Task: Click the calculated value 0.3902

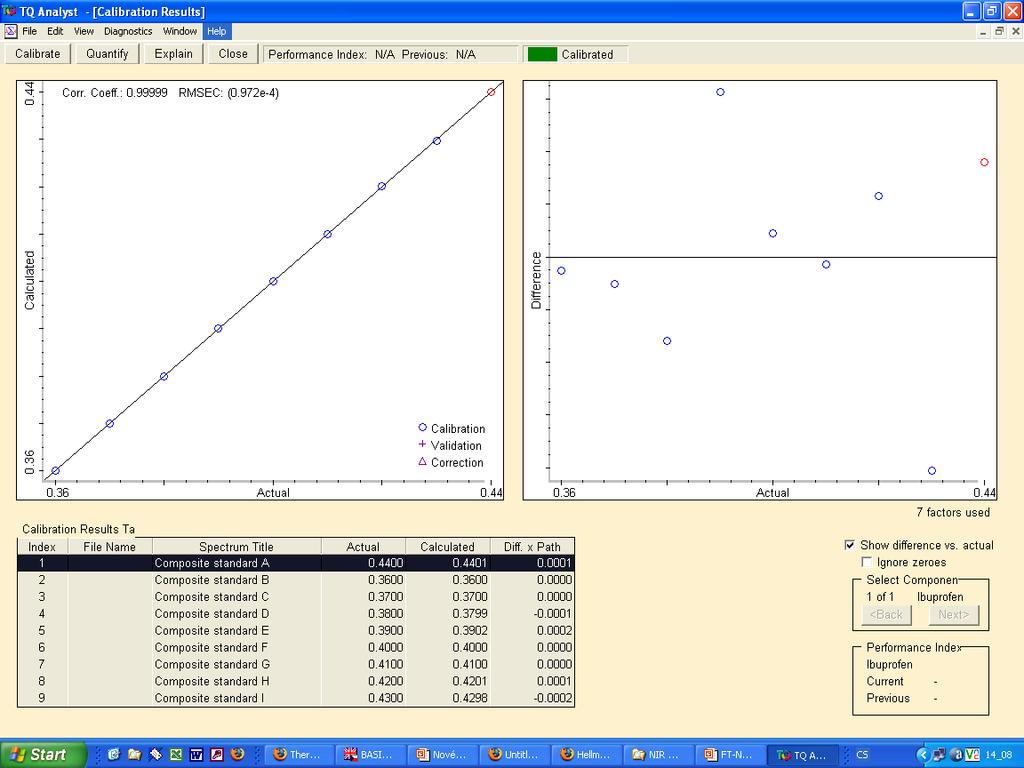Action: 470,631
